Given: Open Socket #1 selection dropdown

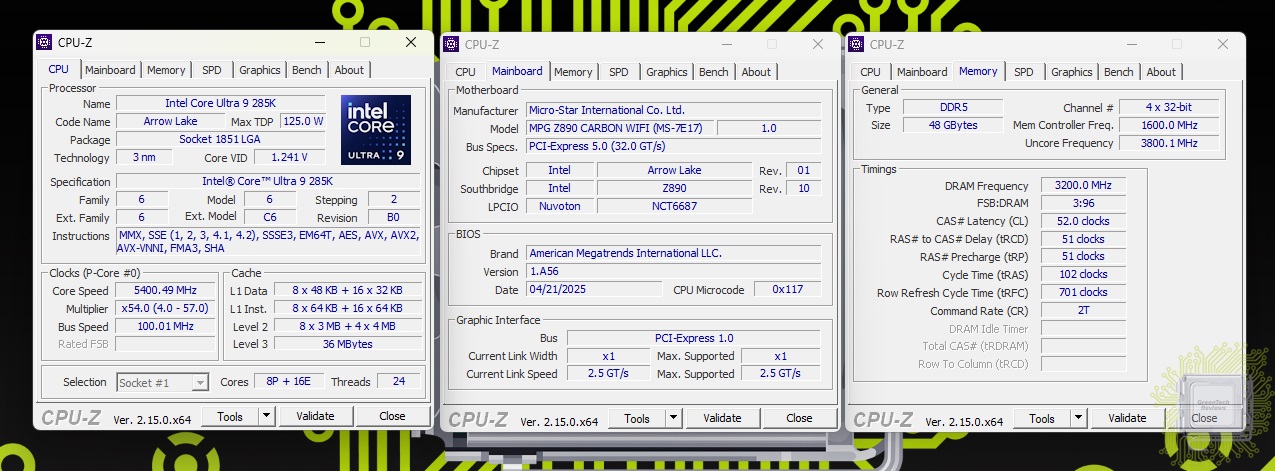Looking at the screenshot, I should coord(162,382).
